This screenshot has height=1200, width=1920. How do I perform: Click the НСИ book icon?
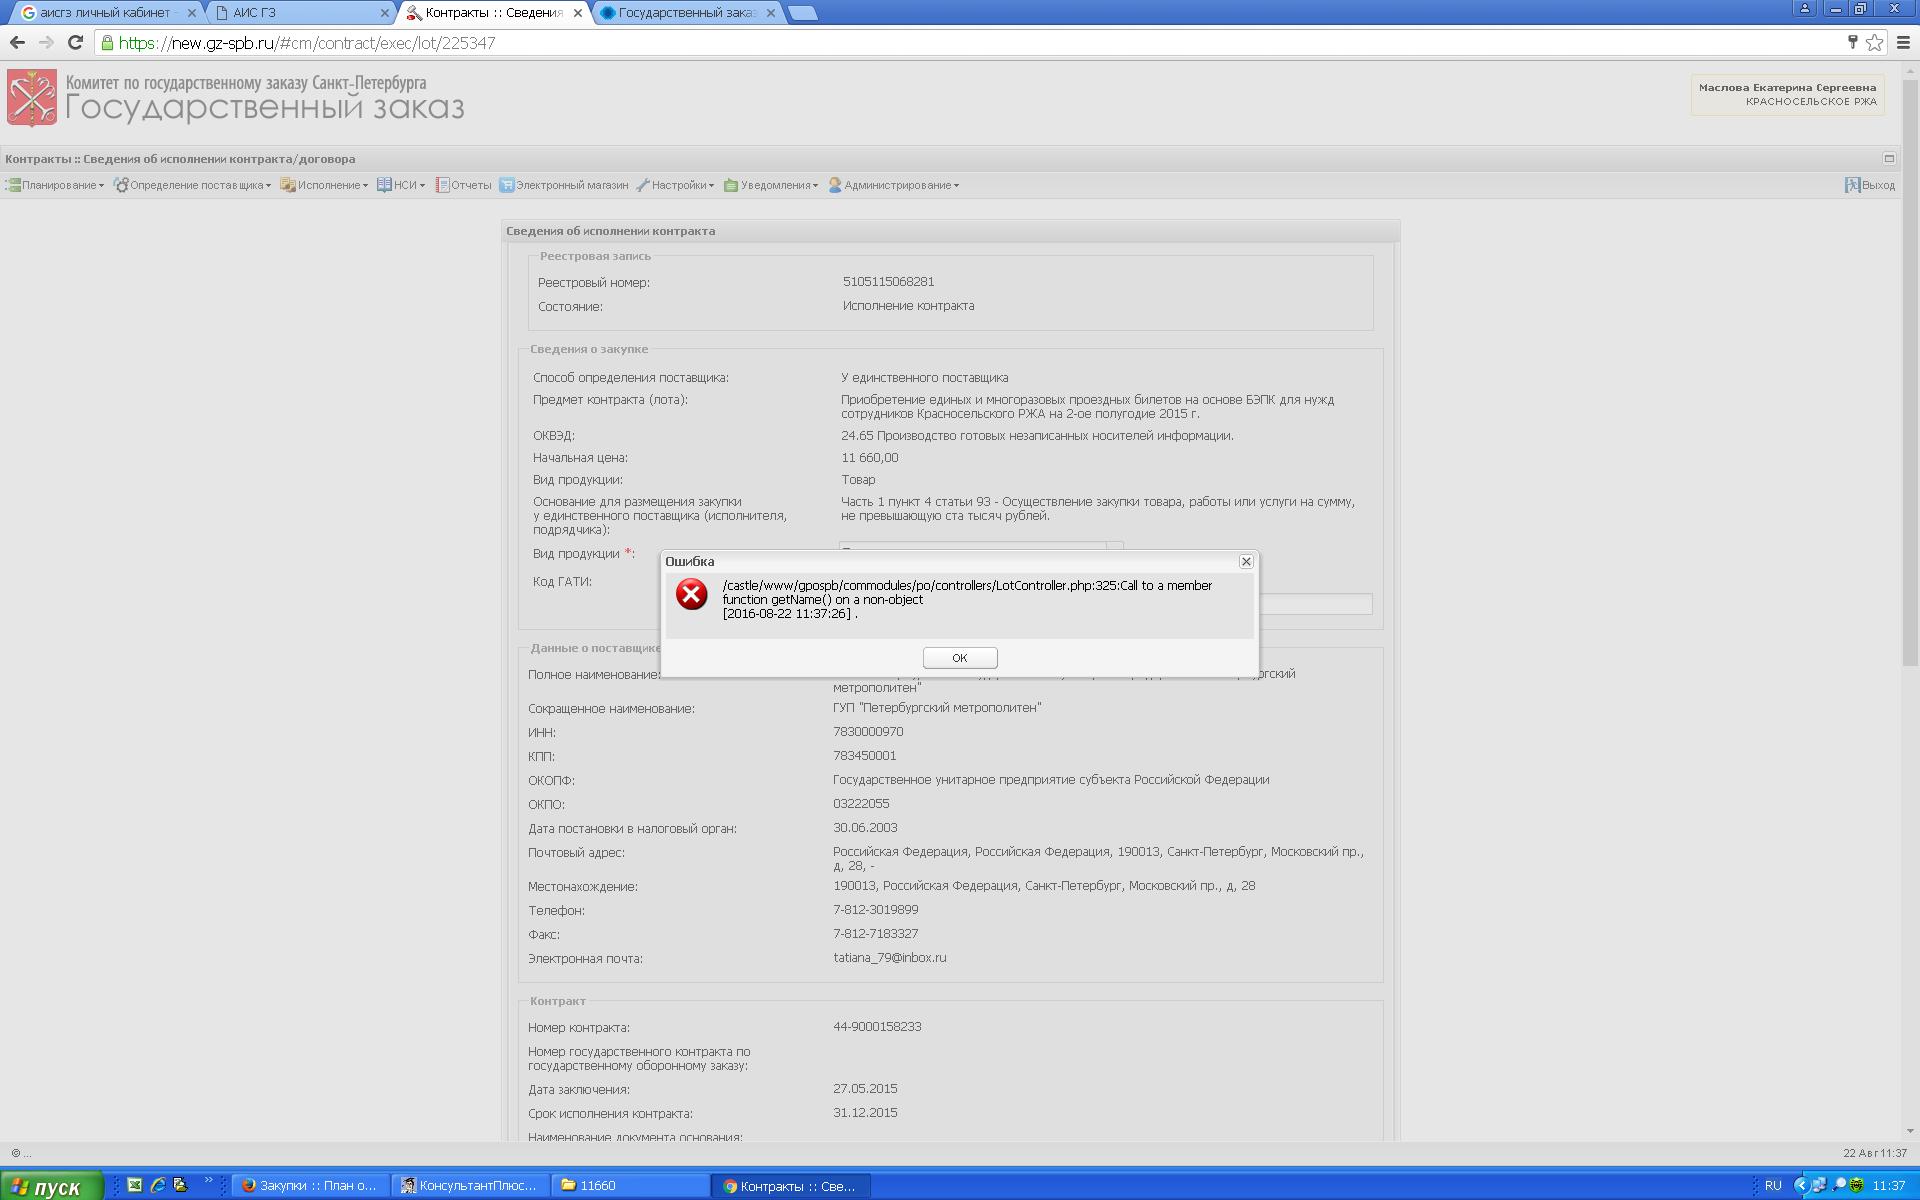tap(384, 185)
